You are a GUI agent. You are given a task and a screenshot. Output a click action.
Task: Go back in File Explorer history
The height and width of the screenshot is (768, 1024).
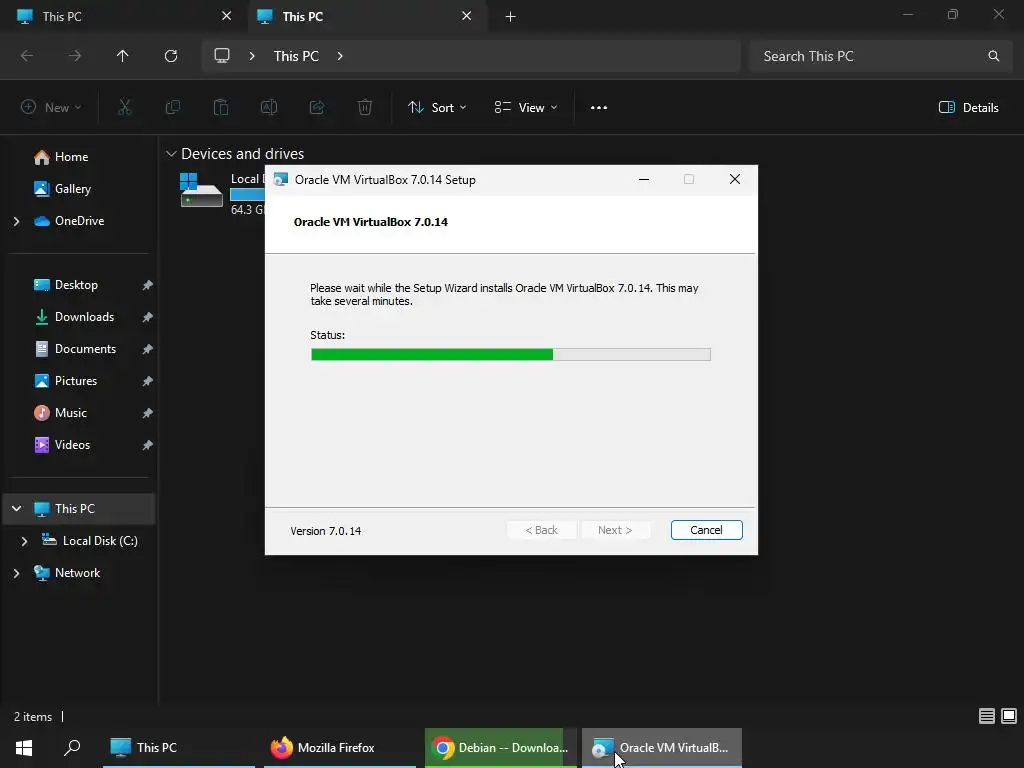27,56
